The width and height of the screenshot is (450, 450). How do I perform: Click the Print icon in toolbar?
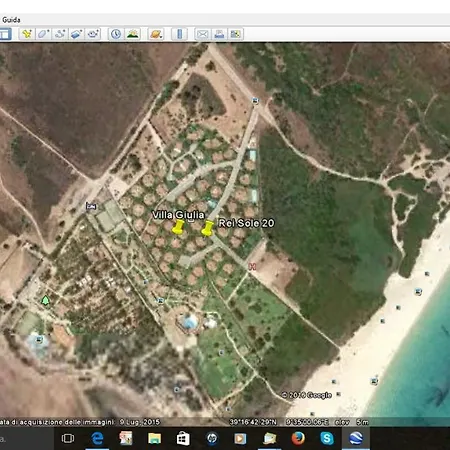[219, 34]
